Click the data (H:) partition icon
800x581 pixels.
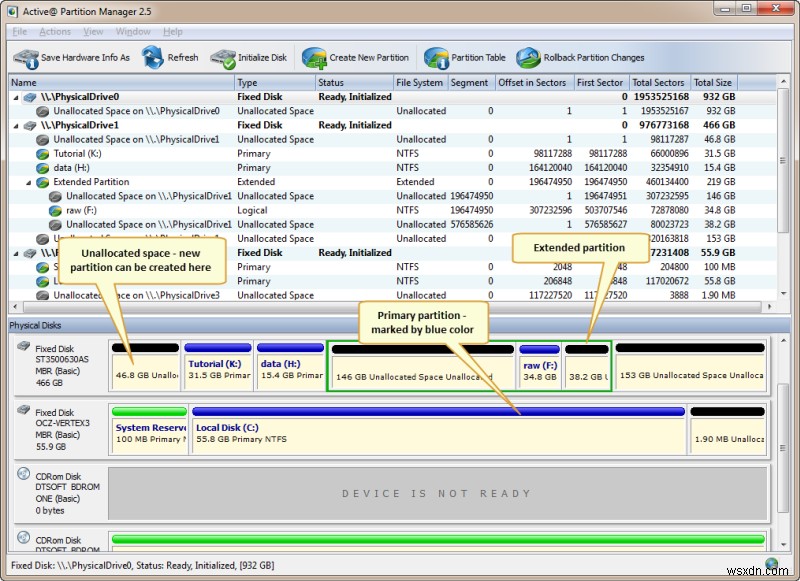click(x=42, y=168)
